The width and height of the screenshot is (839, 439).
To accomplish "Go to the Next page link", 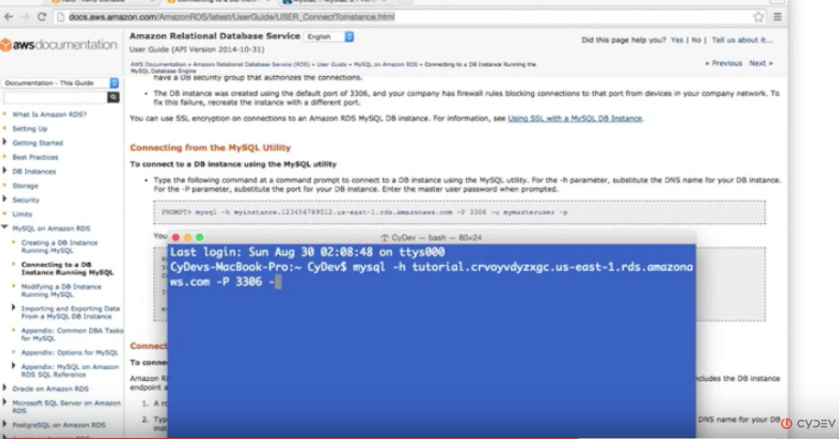I will pos(760,63).
